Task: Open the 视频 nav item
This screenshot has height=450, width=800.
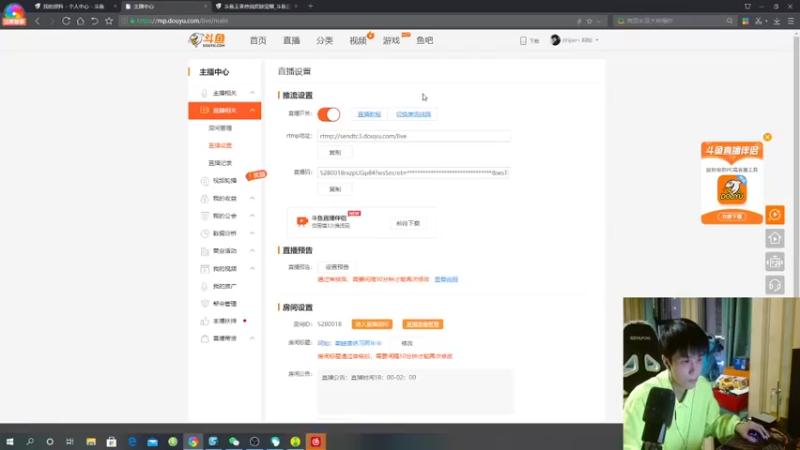Action: click(x=358, y=40)
